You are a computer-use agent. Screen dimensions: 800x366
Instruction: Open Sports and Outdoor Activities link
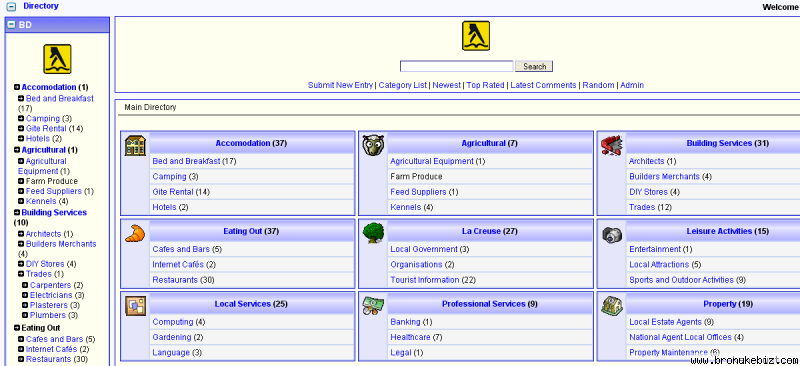coord(681,280)
